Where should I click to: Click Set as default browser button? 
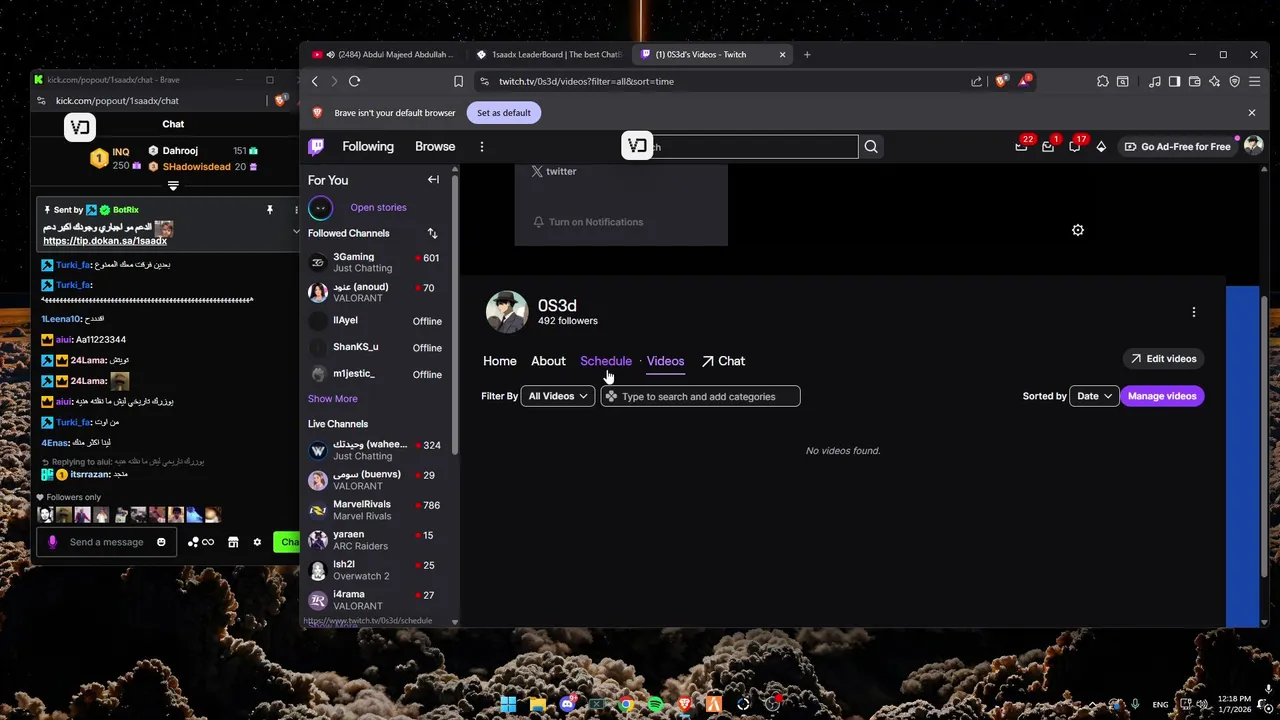point(504,113)
